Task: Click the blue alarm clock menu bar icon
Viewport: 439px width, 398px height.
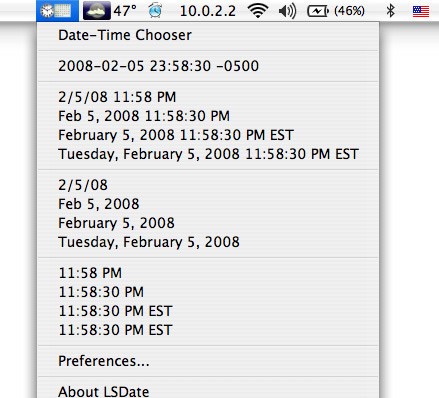Action: click(155, 11)
